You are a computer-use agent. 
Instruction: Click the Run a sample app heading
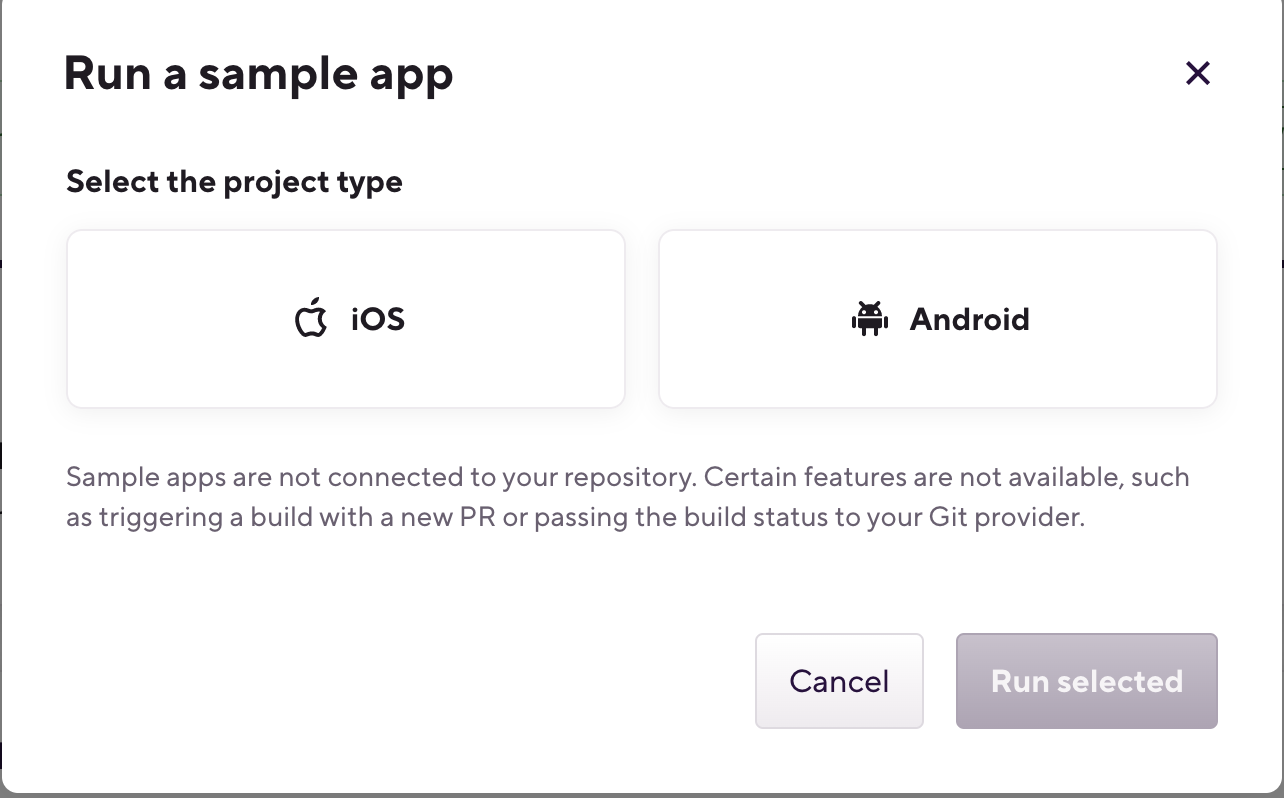pos(258,75)
